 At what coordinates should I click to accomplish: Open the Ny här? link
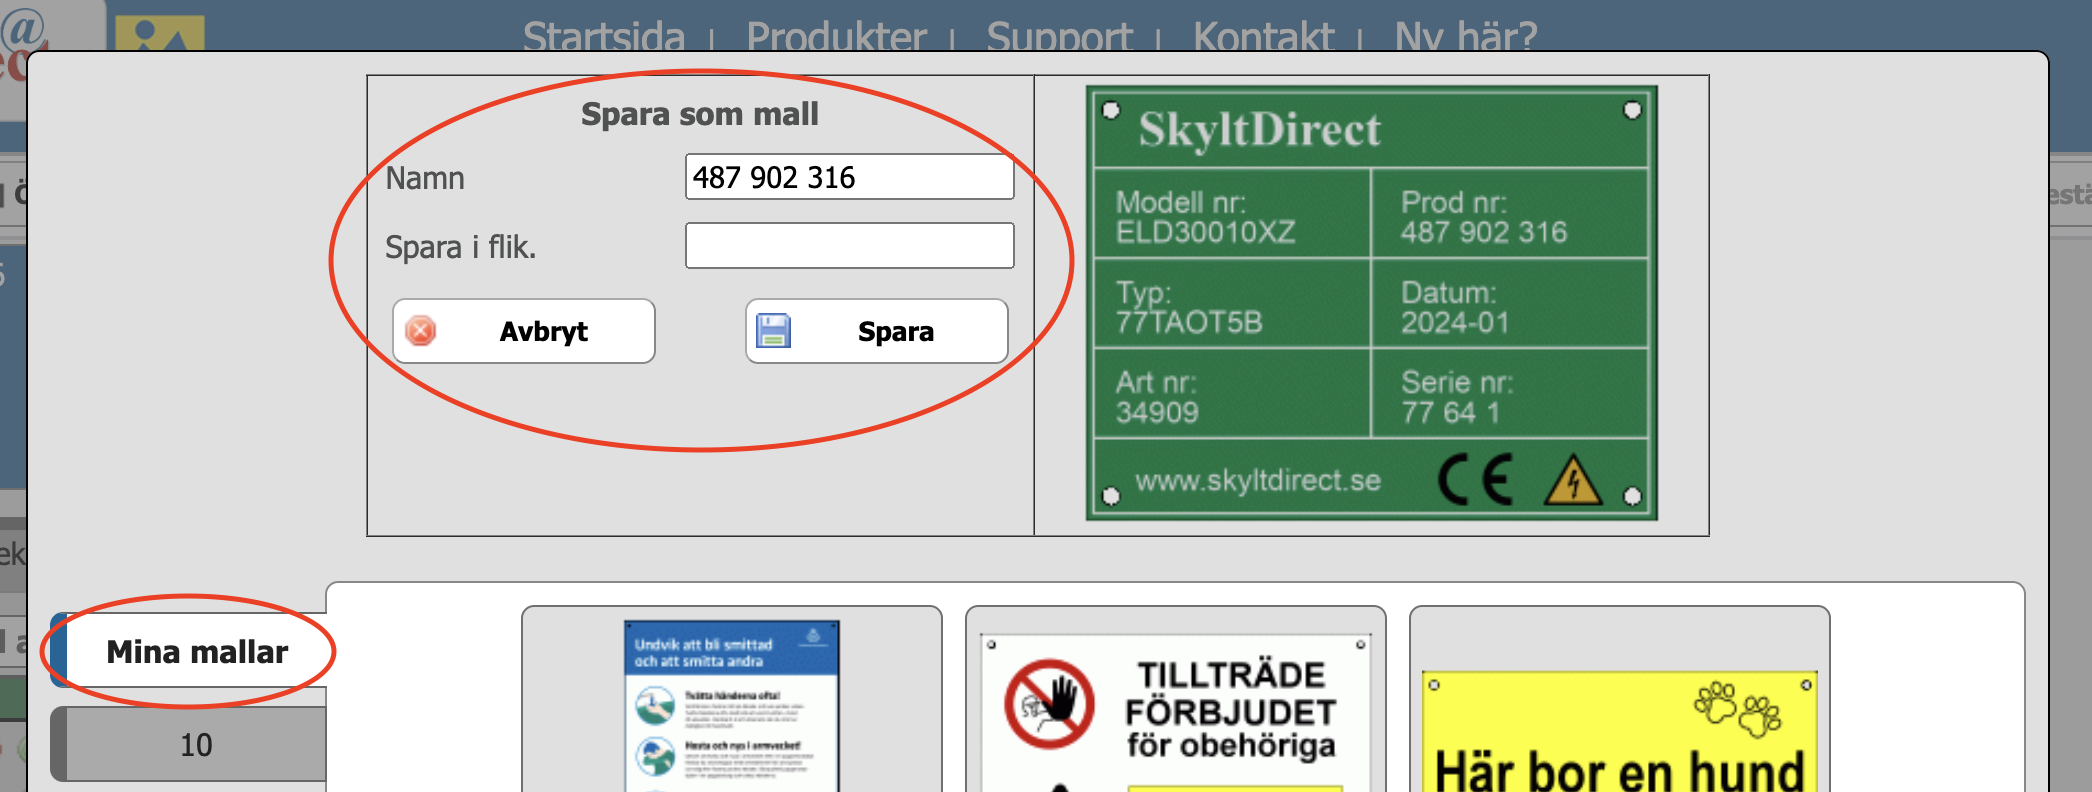tap(1466, 37)
